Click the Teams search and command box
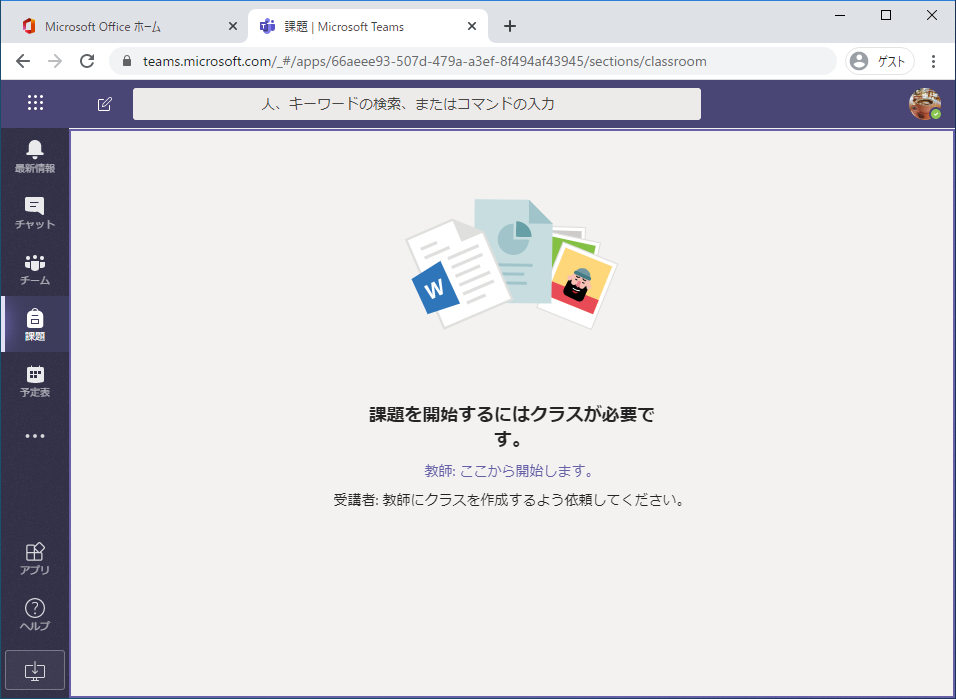The height and width of the screenshot is (699, 956). [416, 104]
